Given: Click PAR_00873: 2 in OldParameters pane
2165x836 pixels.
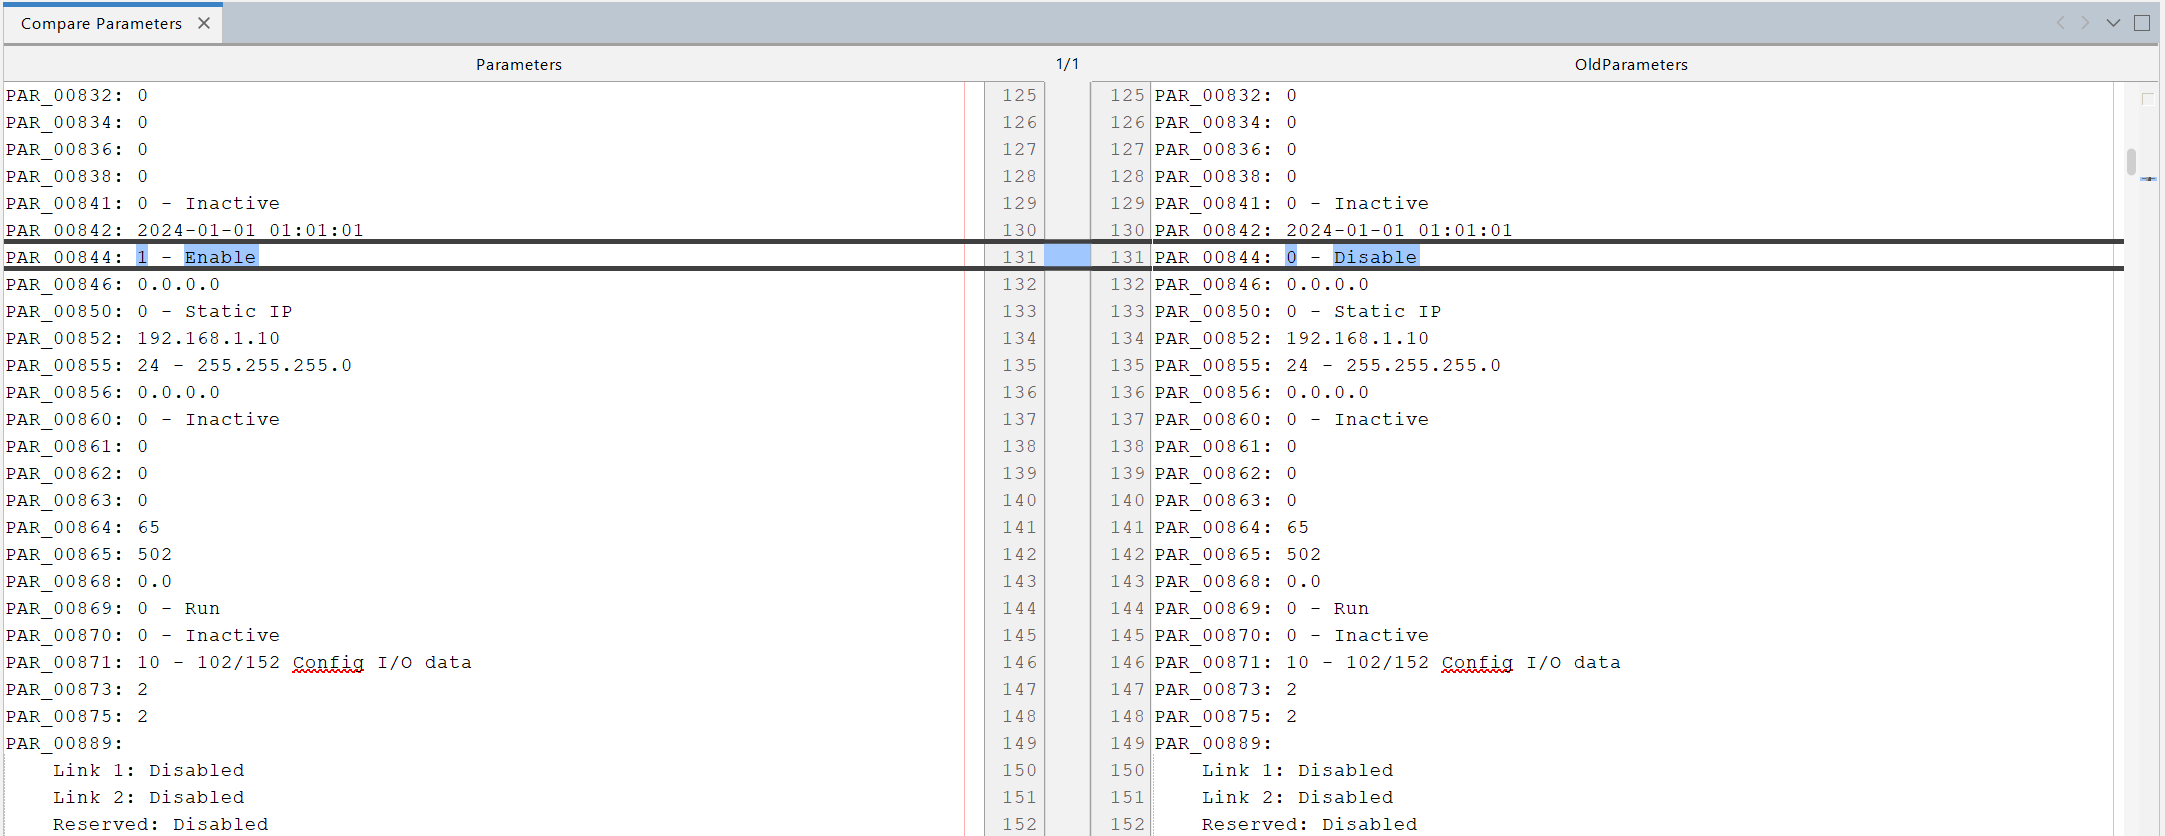Looking at the screenshot, I should 1226,689.
